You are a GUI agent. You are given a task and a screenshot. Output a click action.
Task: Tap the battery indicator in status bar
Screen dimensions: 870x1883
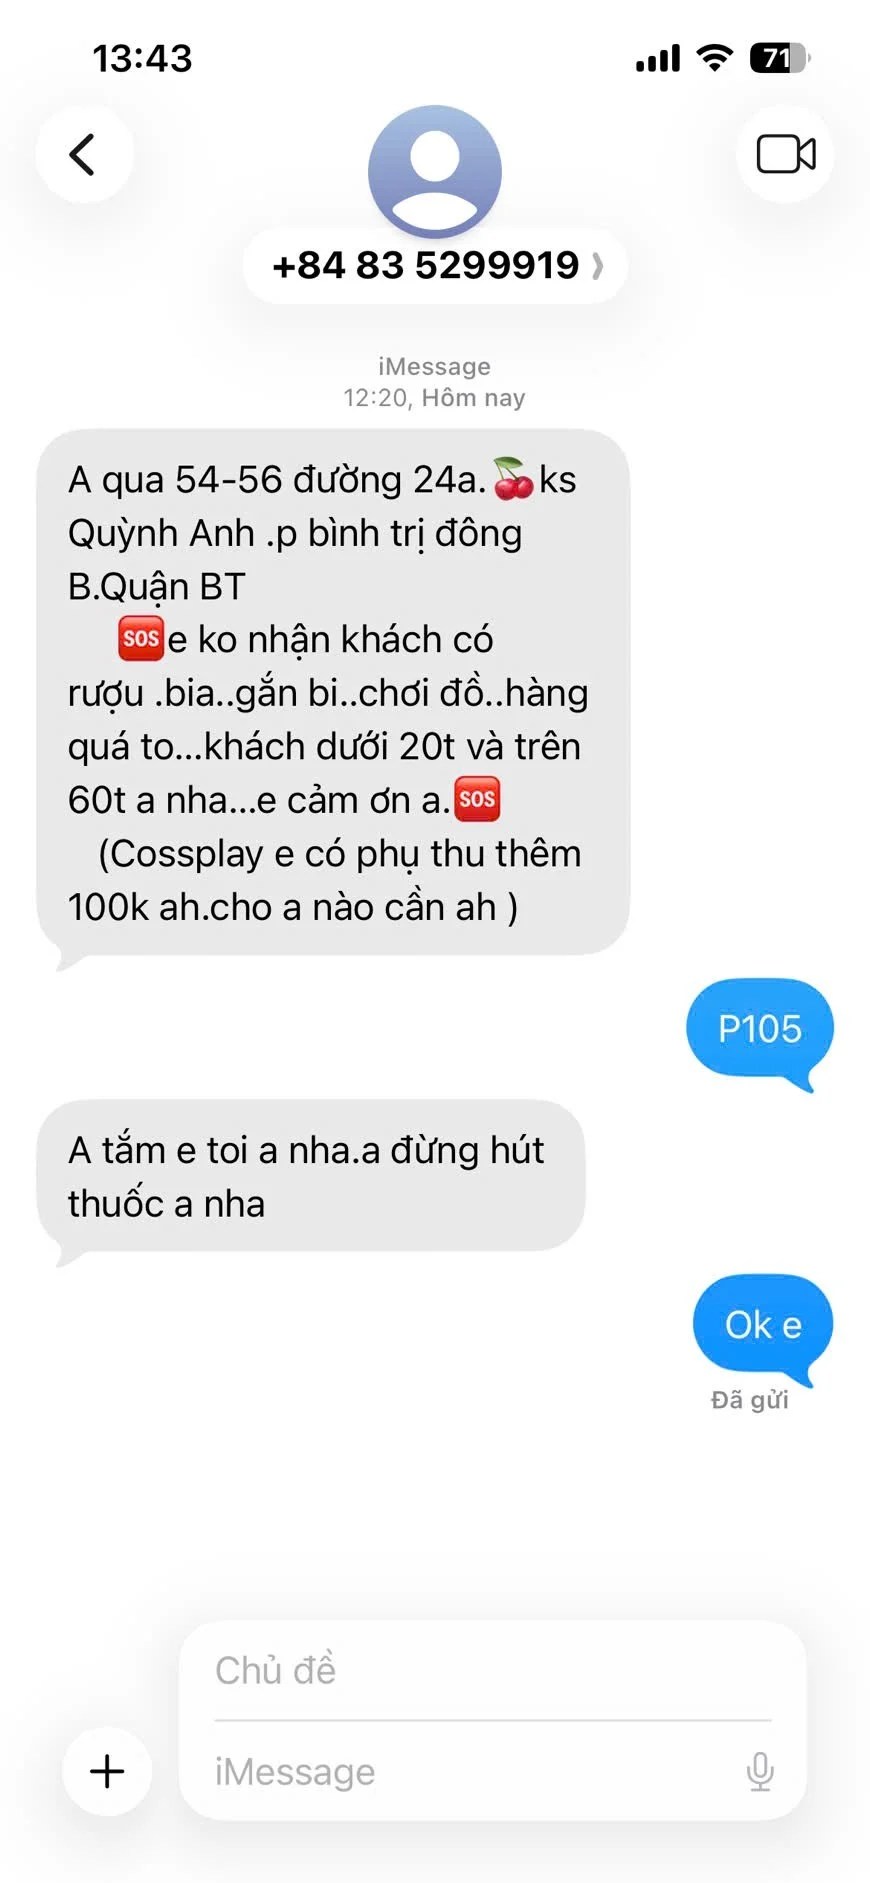pos(780,59)
